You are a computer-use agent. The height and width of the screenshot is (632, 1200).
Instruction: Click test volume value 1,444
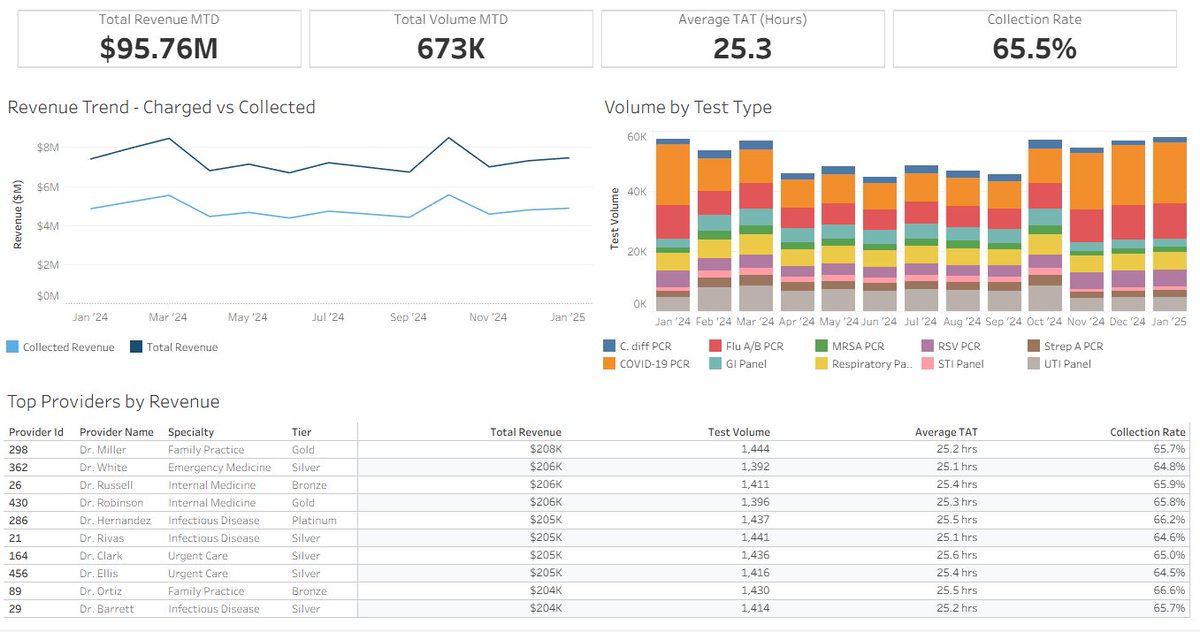tap(754, 450)
